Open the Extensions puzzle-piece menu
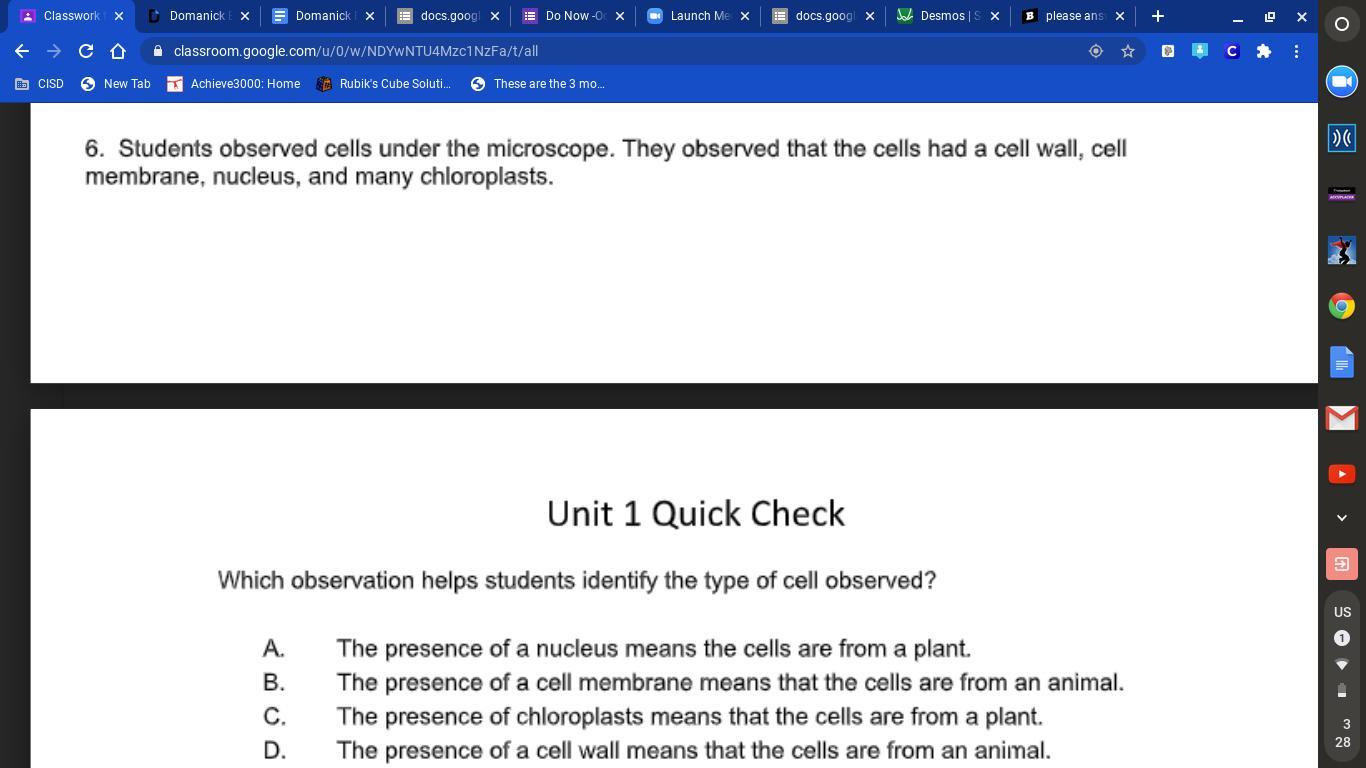 point(1264,51)
